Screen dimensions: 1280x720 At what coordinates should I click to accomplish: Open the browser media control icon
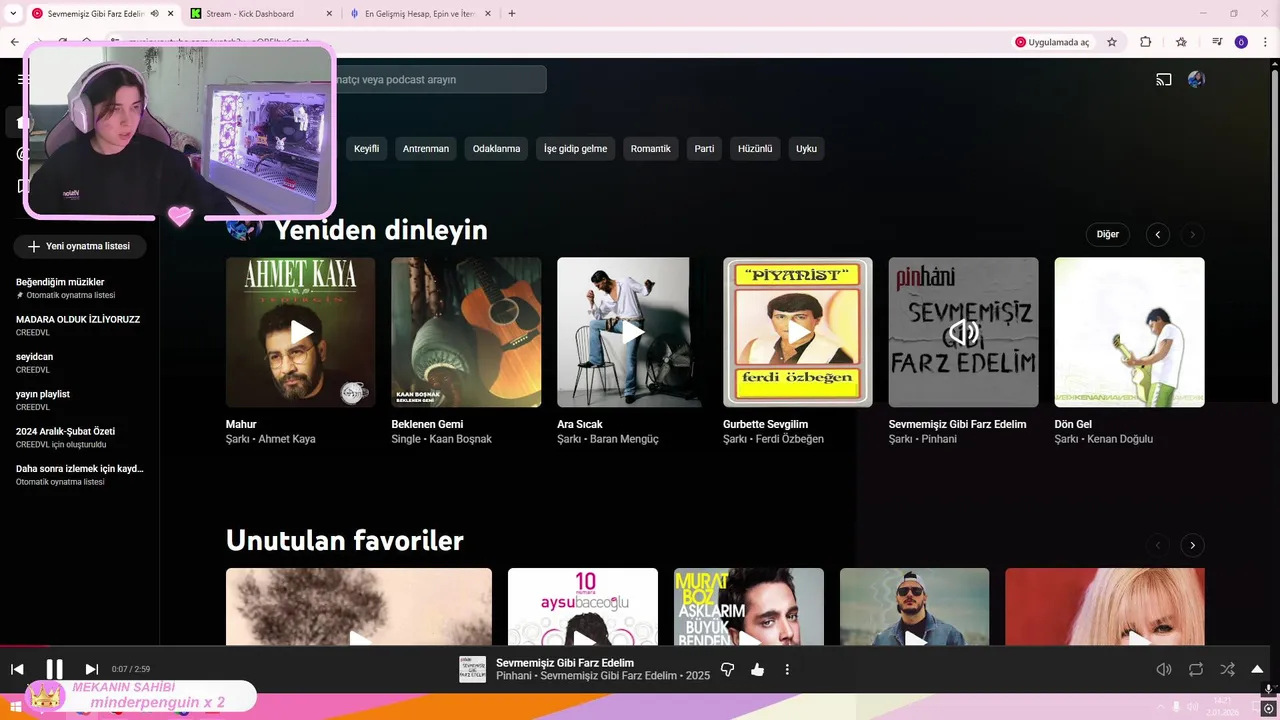click(1216, 42)
